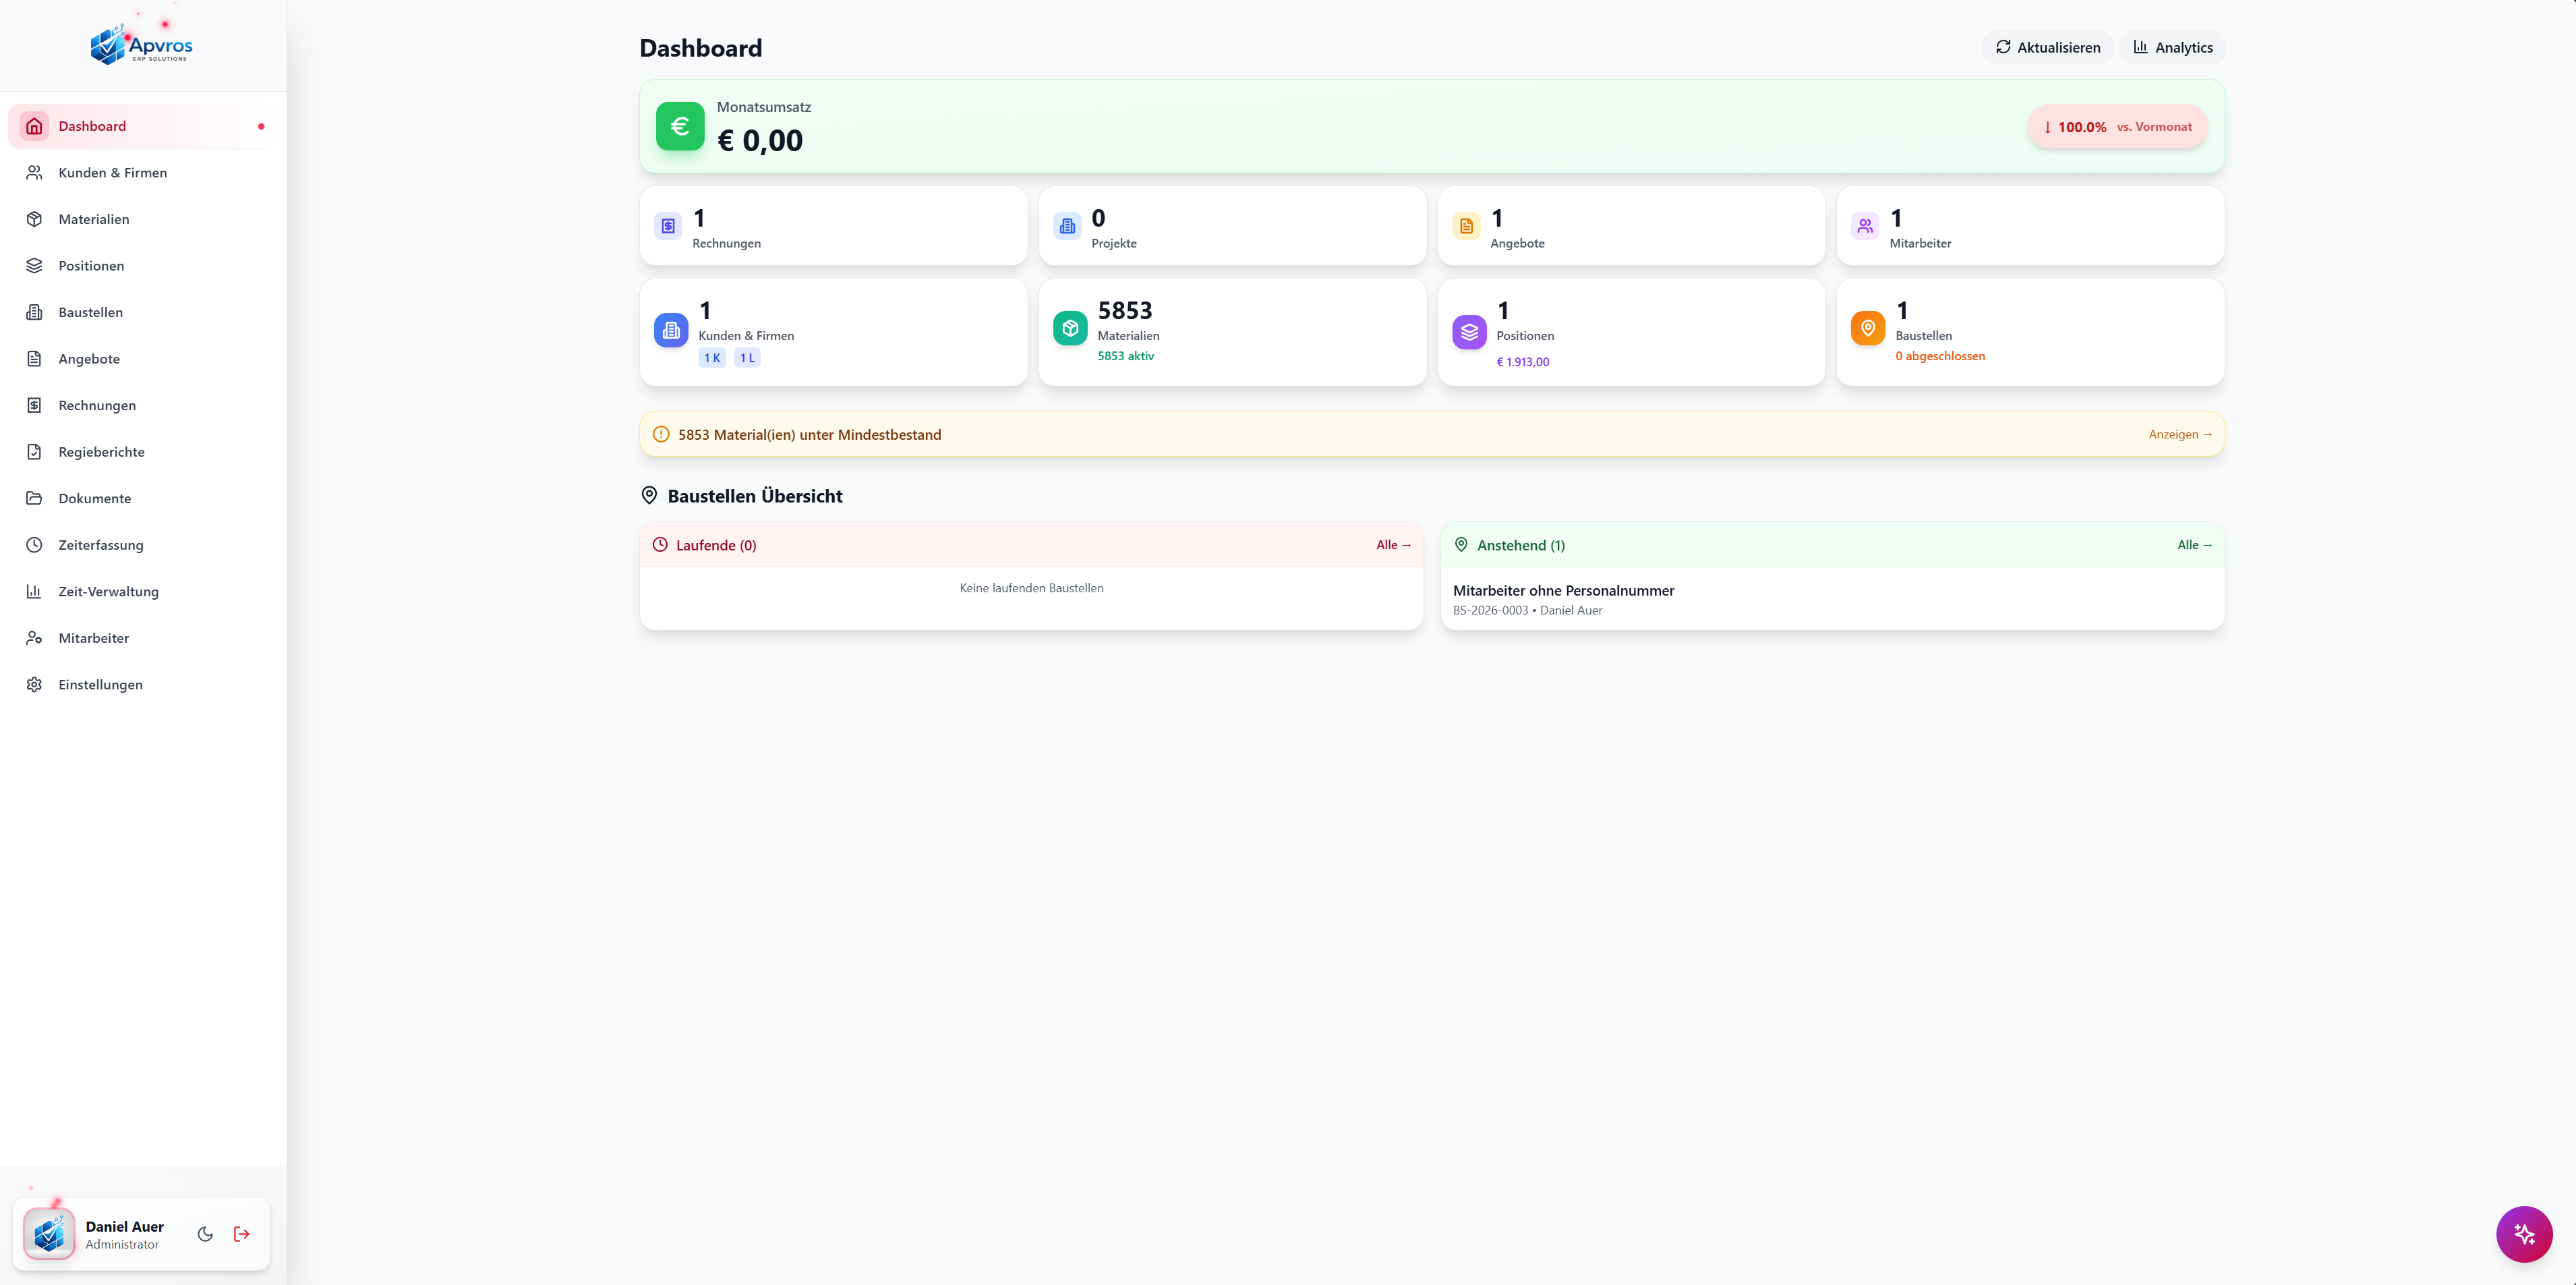Select the Positionen layers icon in sidebar
Image resolution: width=2576 pixels, height=1285 pixels.
(34, 265)
